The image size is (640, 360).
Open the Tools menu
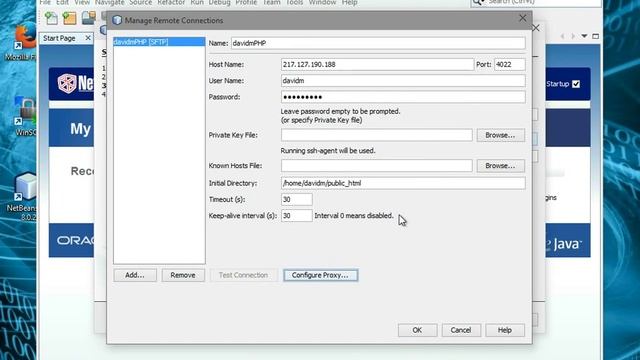294,2
